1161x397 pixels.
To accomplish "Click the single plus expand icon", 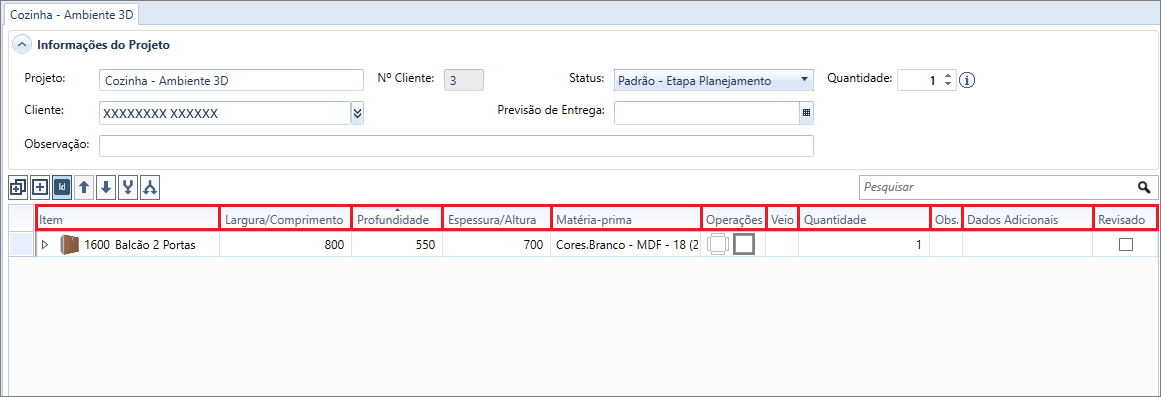I will point(40,187).
